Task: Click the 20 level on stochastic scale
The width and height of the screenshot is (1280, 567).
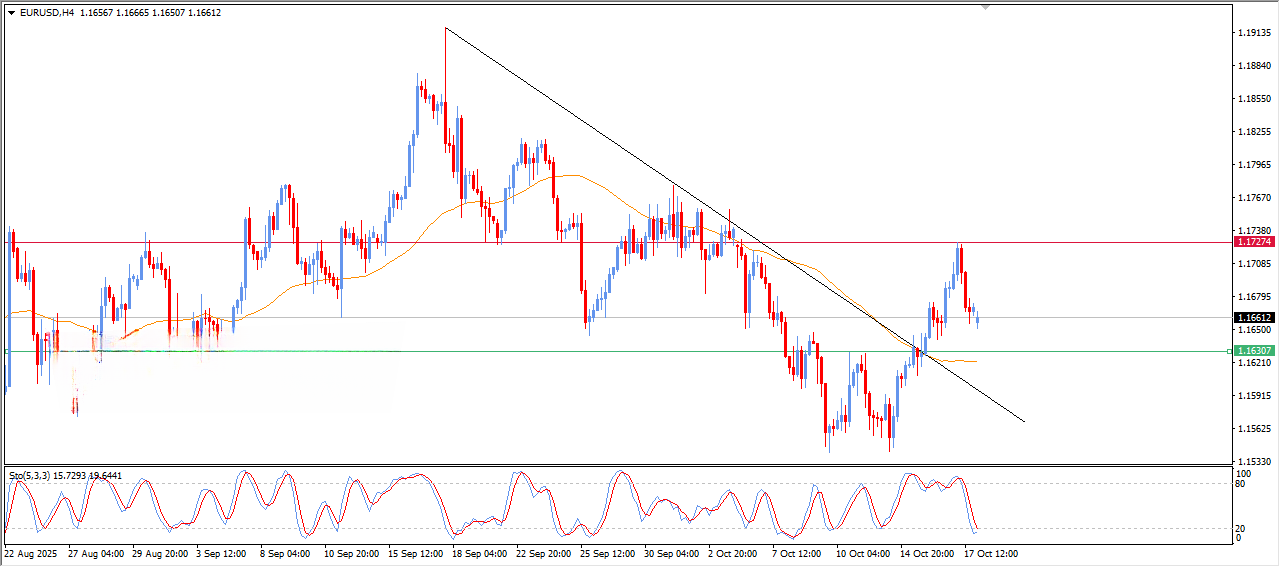Action: (1243, 527)
